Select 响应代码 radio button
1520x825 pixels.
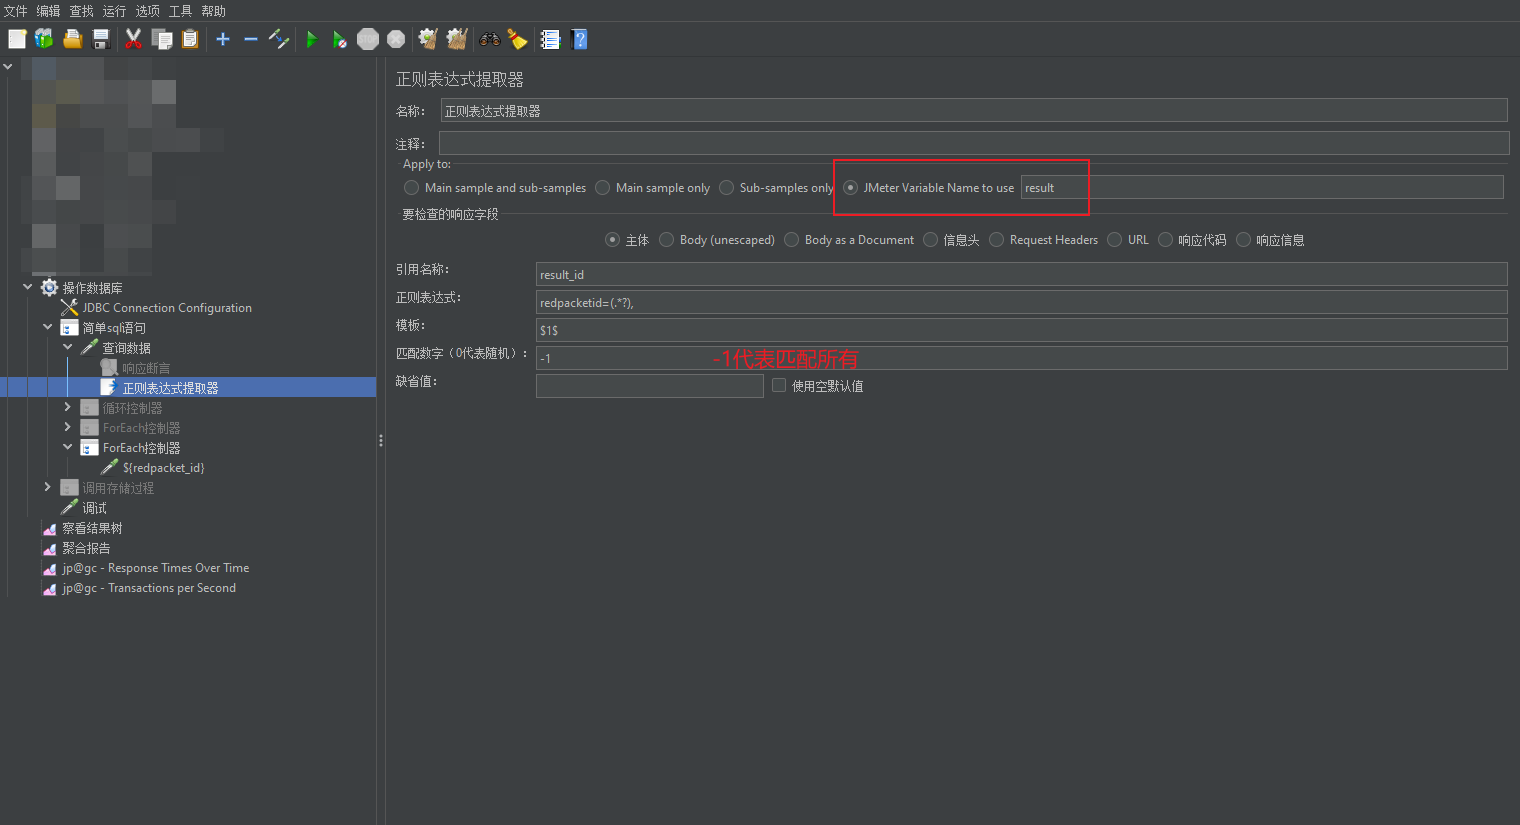[1165, 240]
